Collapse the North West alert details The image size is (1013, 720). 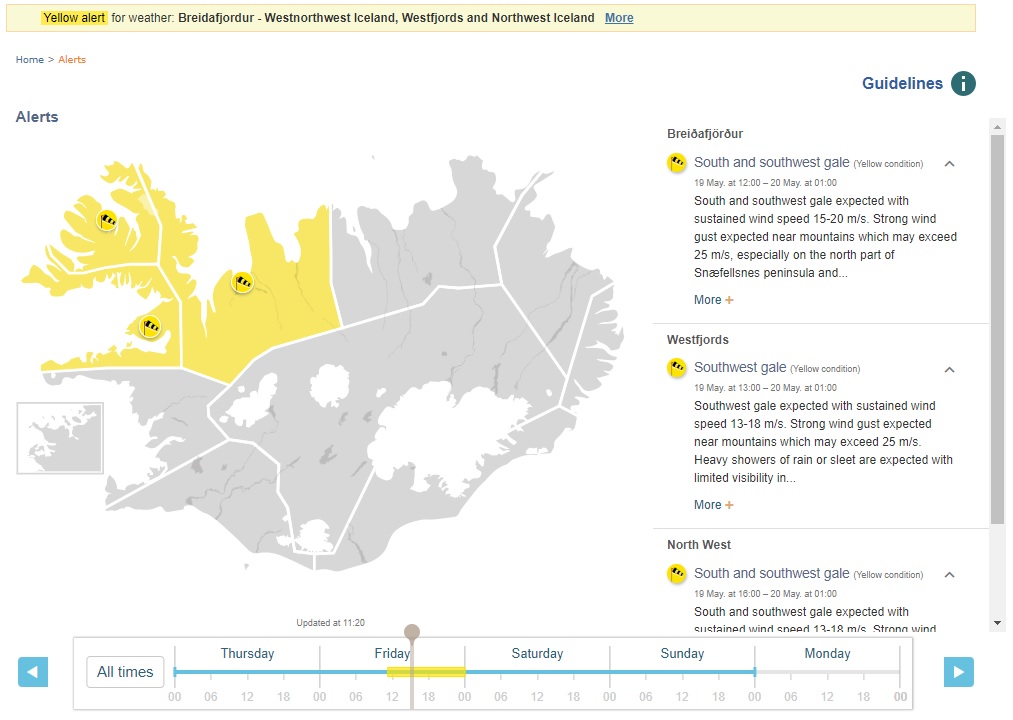tap(949, 575)
